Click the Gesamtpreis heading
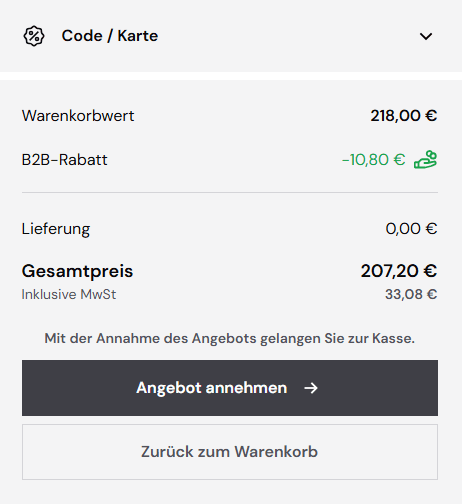462x504 pixels. (77, 271)
